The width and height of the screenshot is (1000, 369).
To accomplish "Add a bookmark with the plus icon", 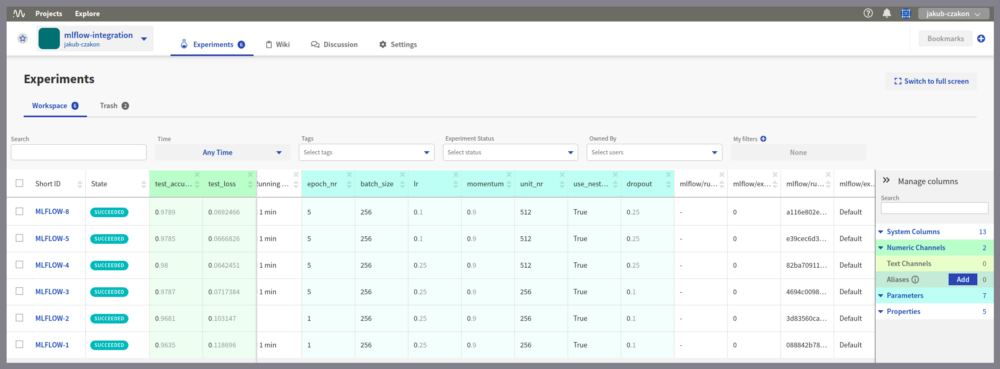I will coord(982,39).
